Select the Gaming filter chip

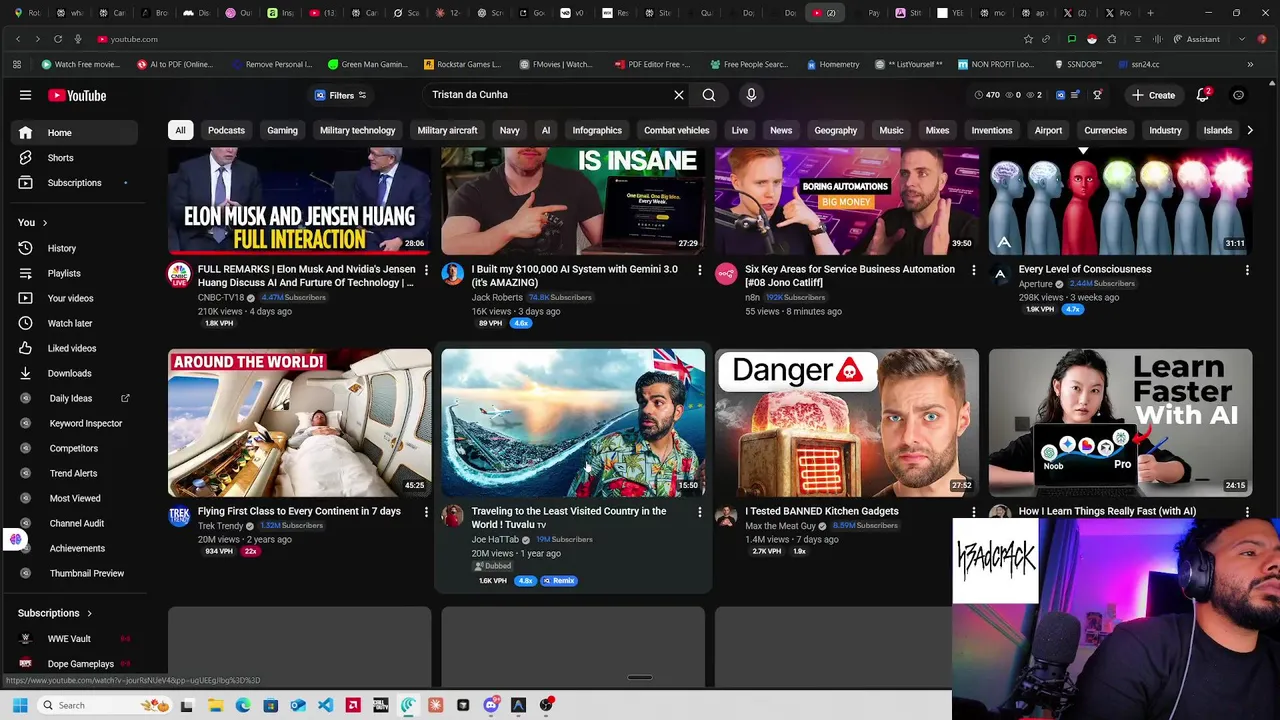282,130
